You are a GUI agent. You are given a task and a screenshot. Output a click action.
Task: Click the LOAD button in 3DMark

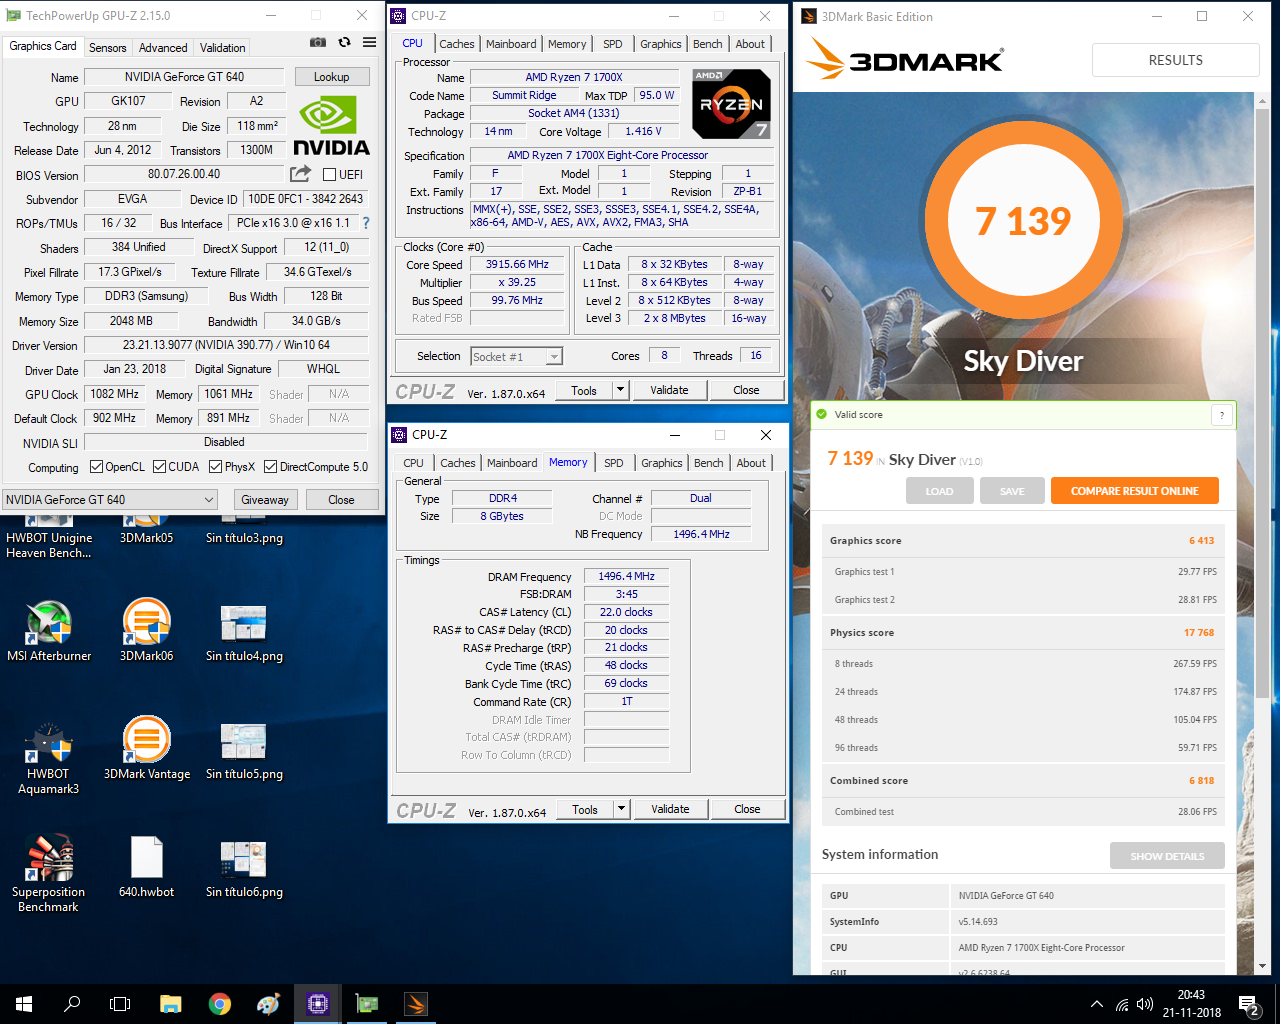939,491
